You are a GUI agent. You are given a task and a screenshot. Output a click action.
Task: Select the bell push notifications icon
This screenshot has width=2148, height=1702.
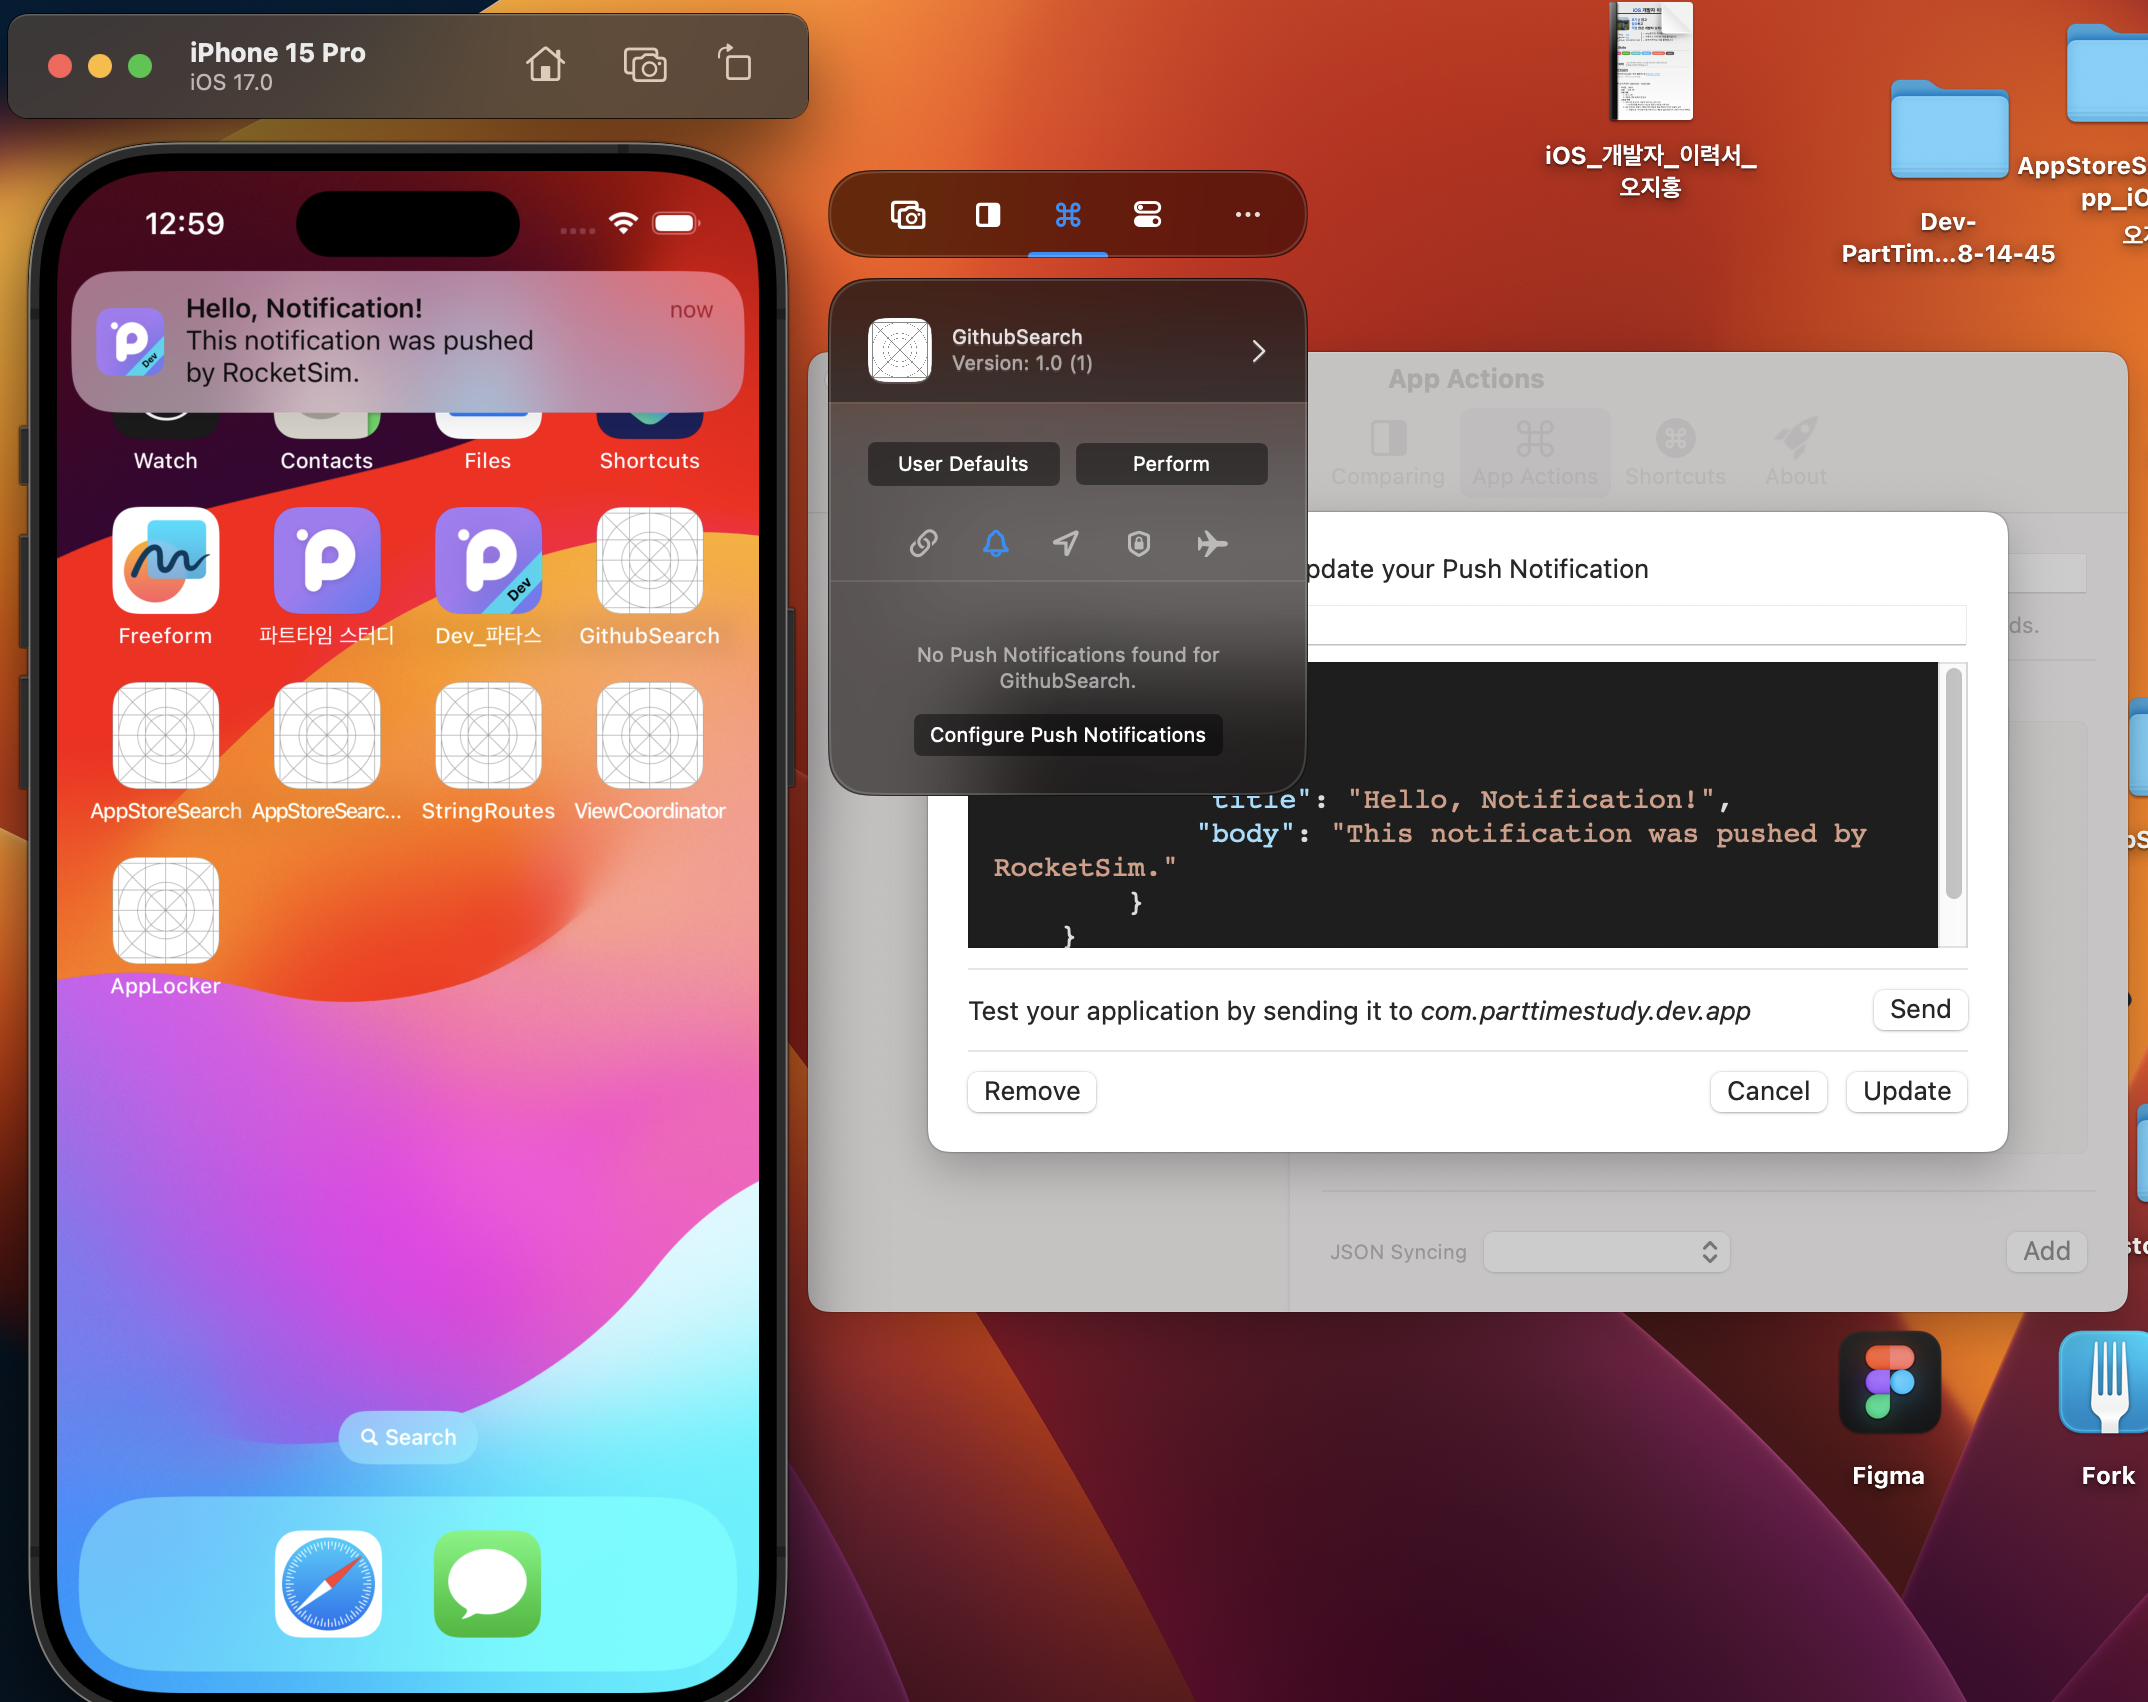995,543
